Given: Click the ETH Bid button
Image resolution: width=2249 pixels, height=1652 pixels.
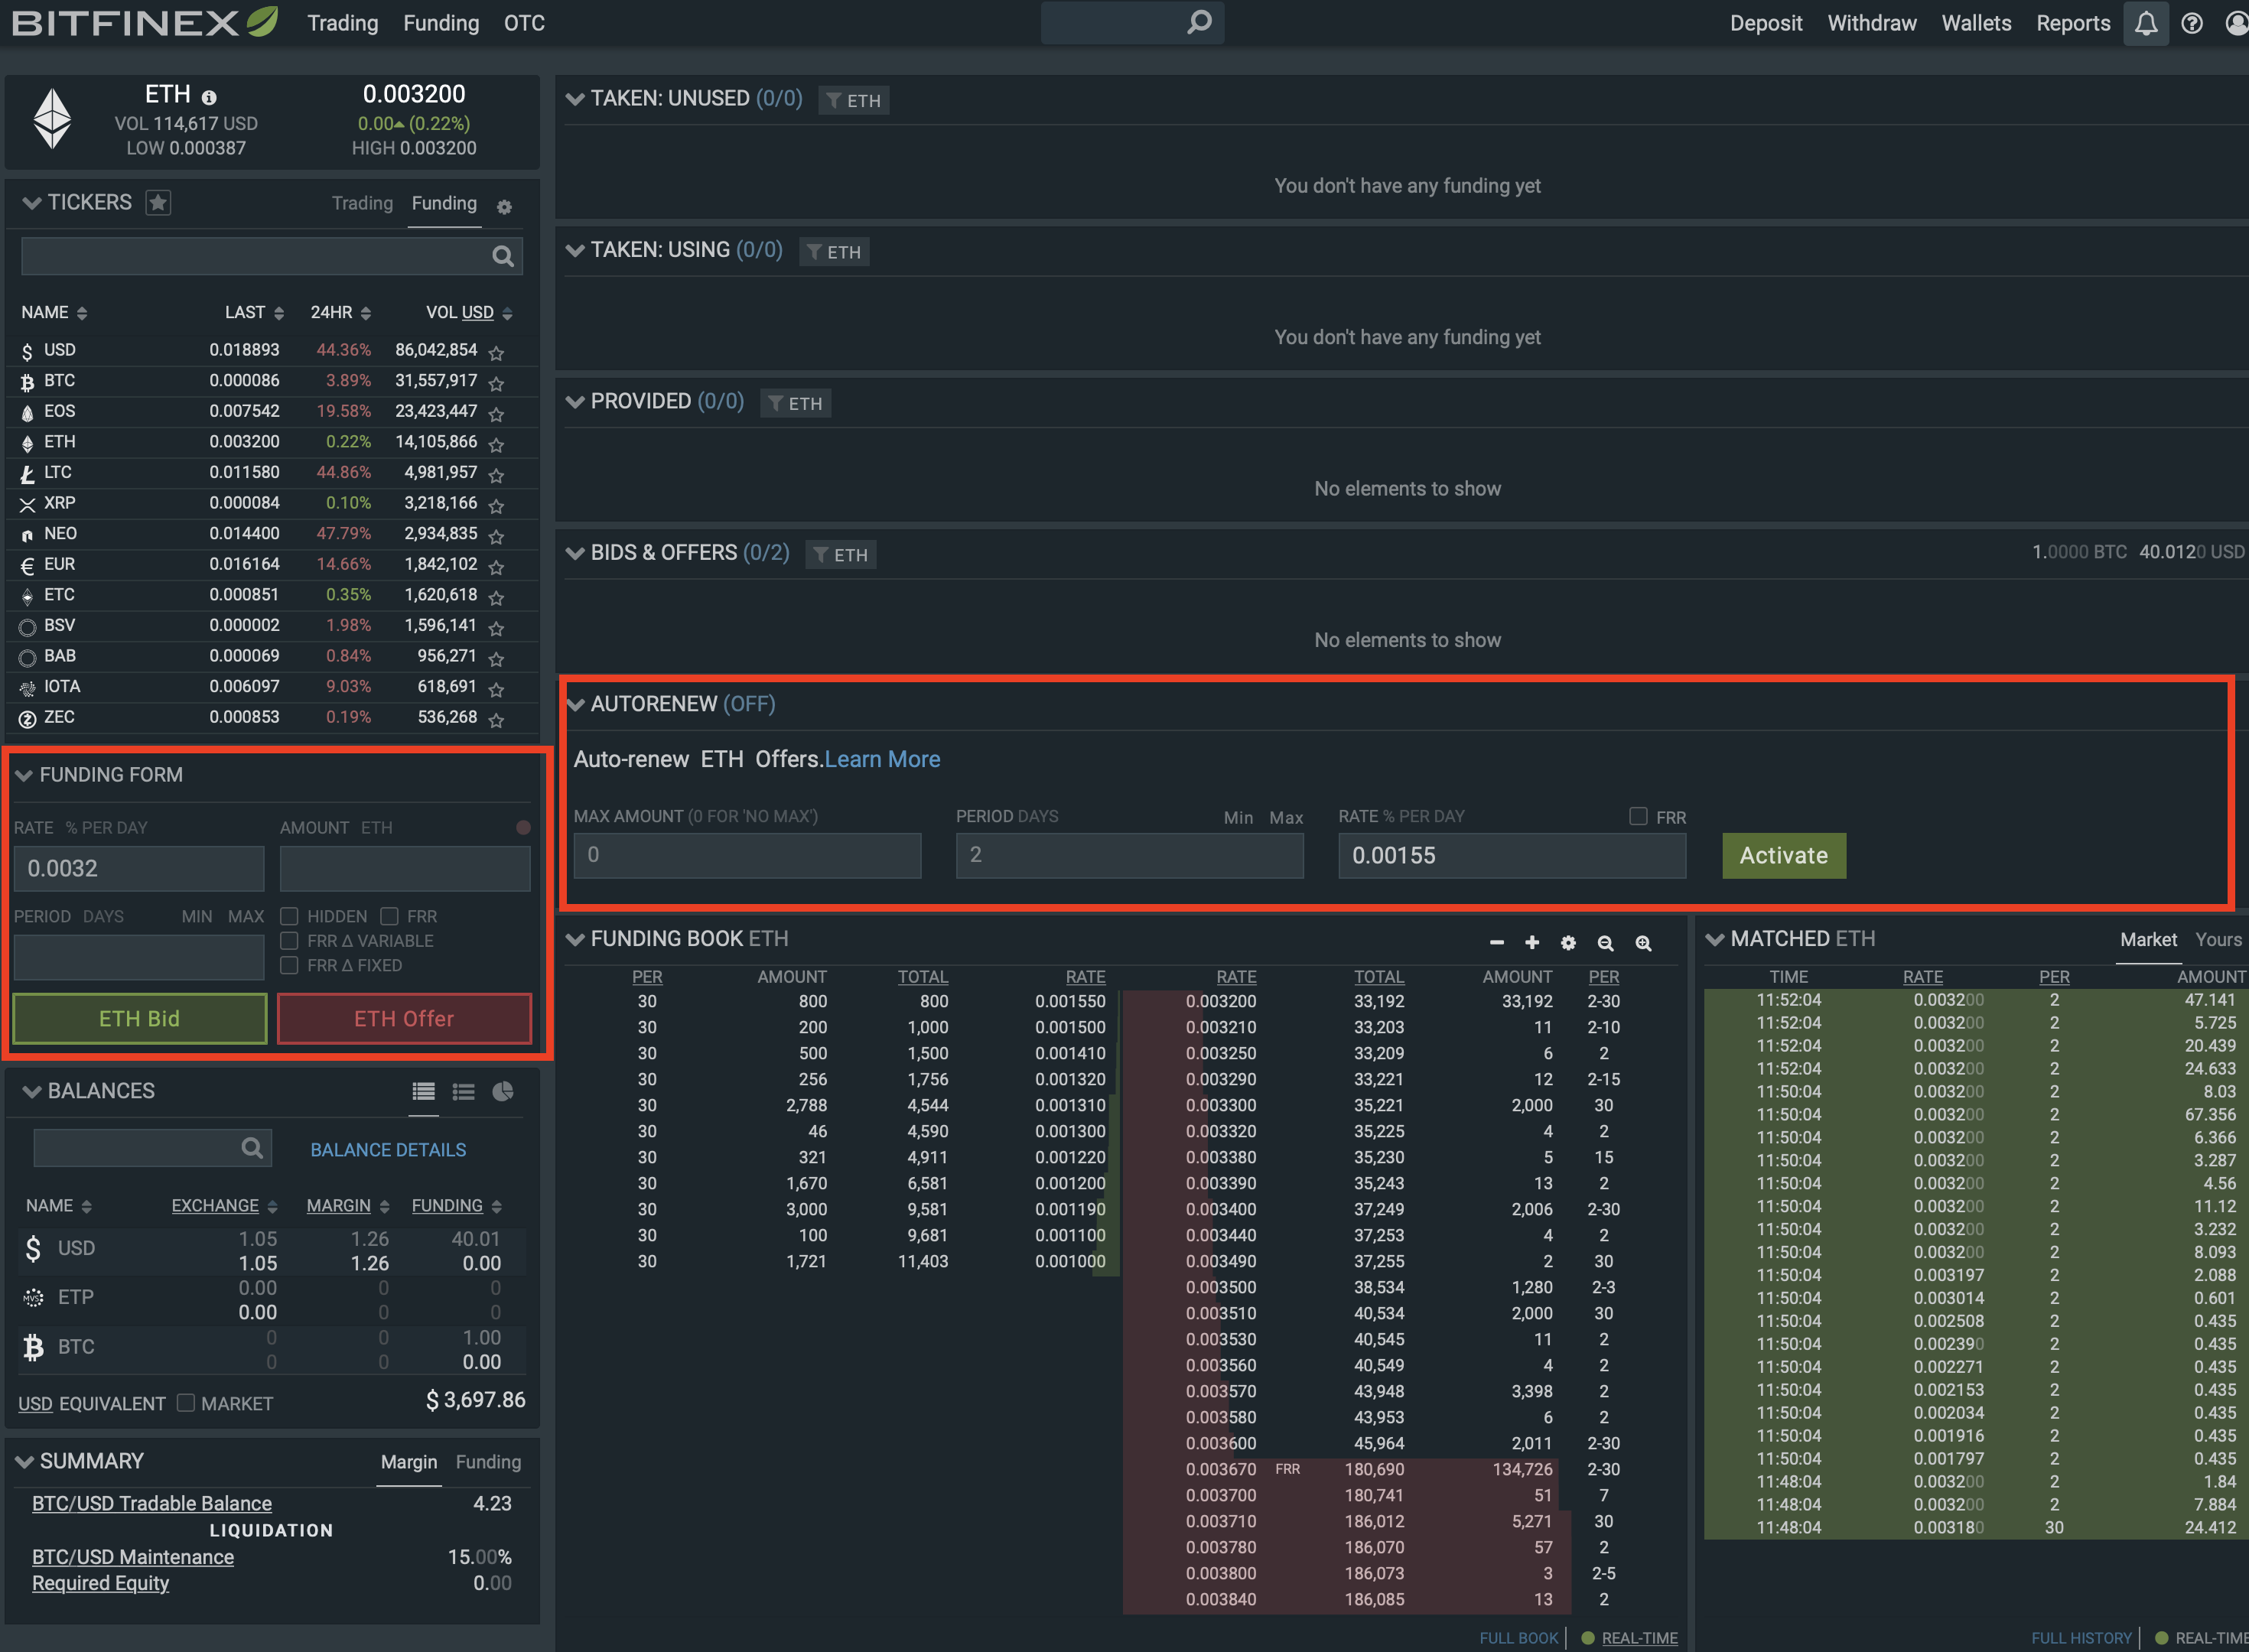Looking at the screenshot, I should pyautogui.click(x=139, y=1018).
